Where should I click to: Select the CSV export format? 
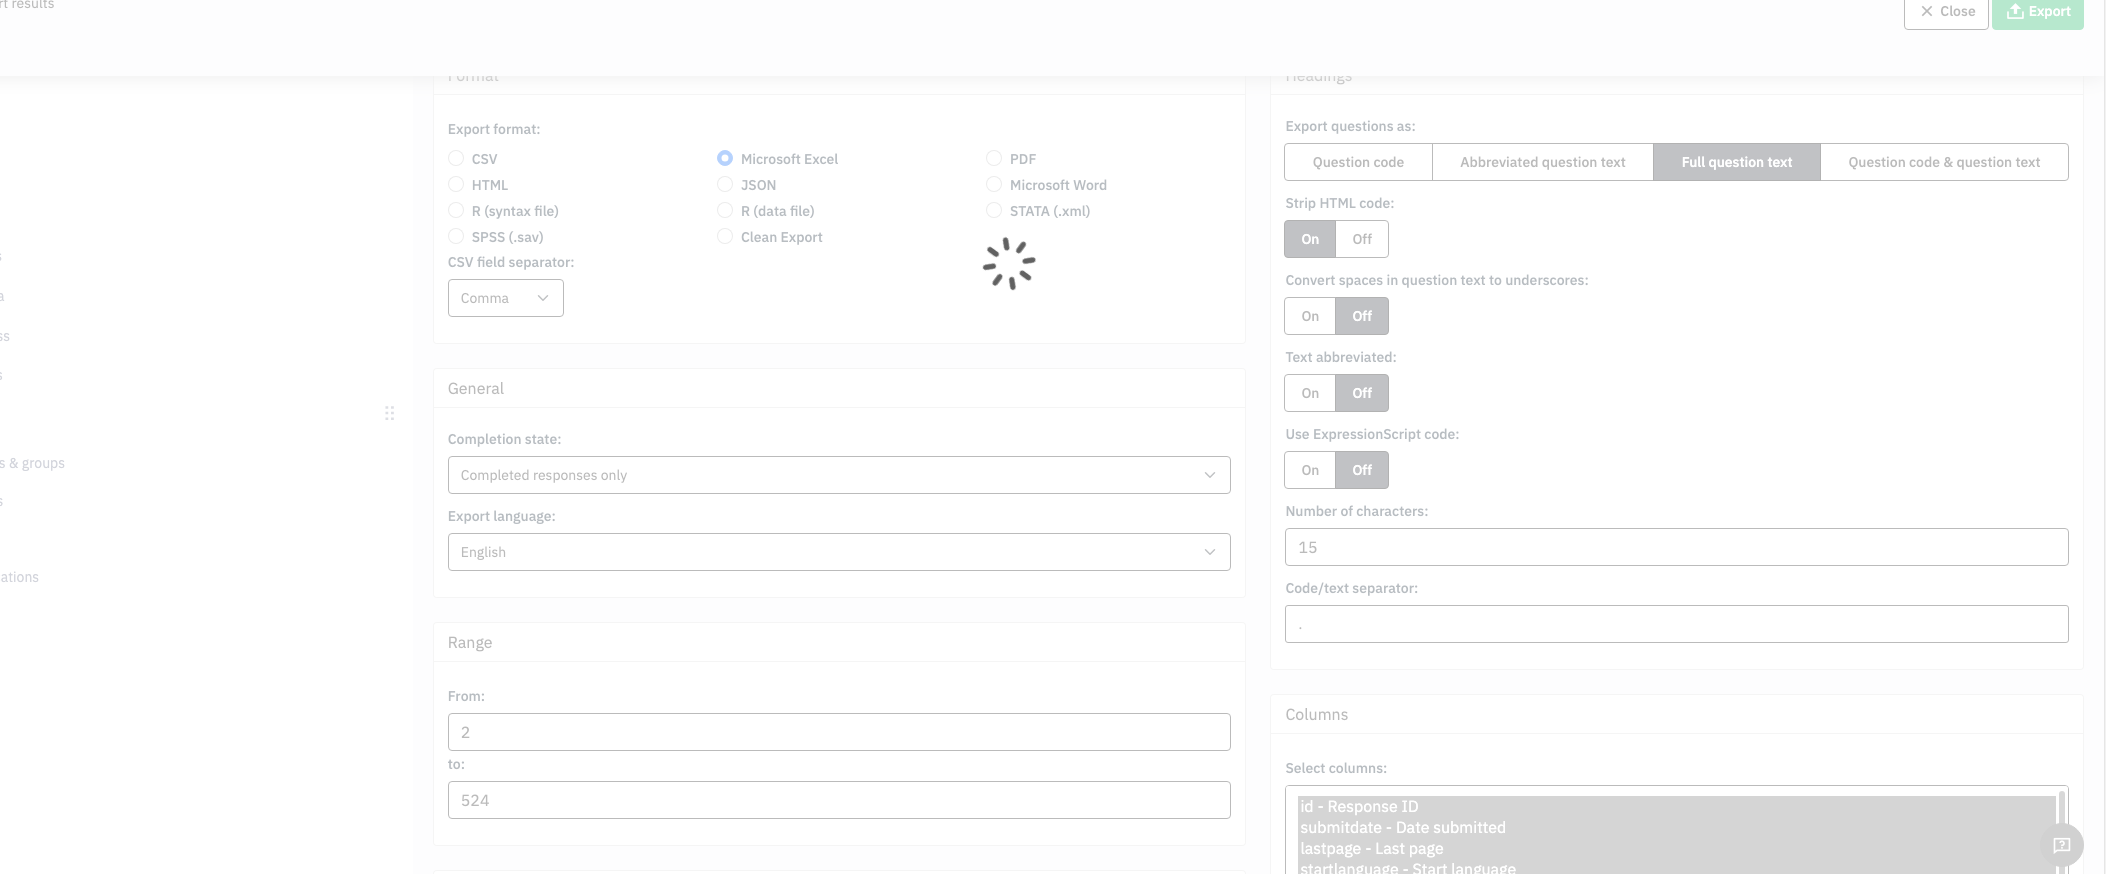click(457, 159)
